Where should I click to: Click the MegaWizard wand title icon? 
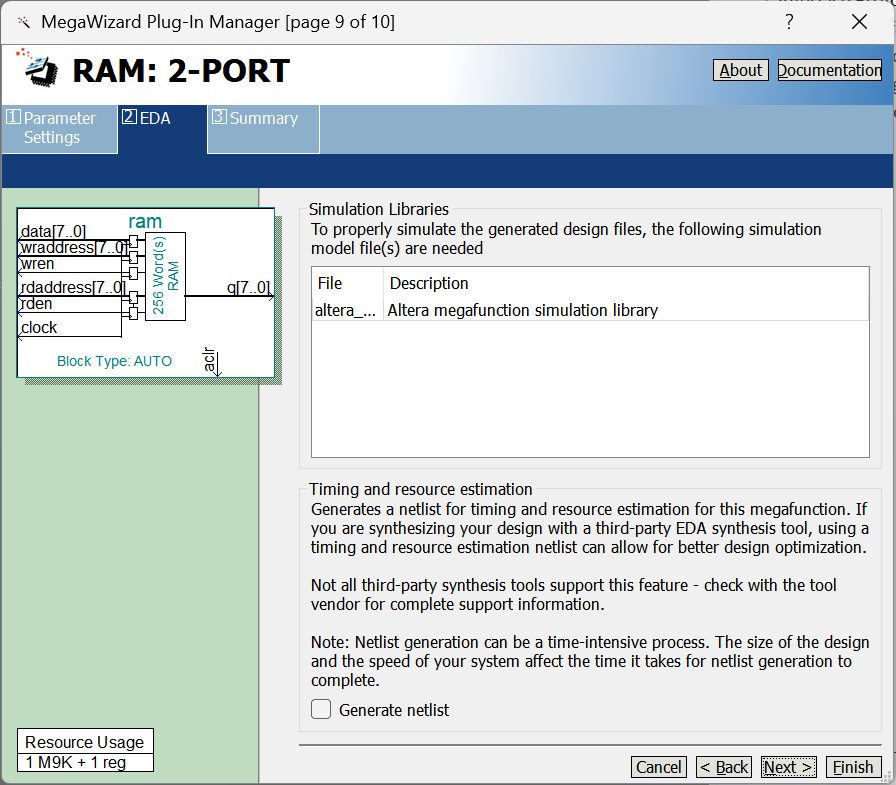(x=23, y=22)
